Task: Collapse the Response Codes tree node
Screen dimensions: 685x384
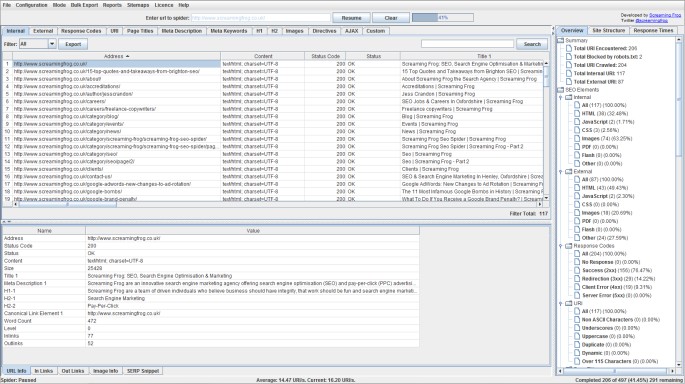Action: pos(561,246)
